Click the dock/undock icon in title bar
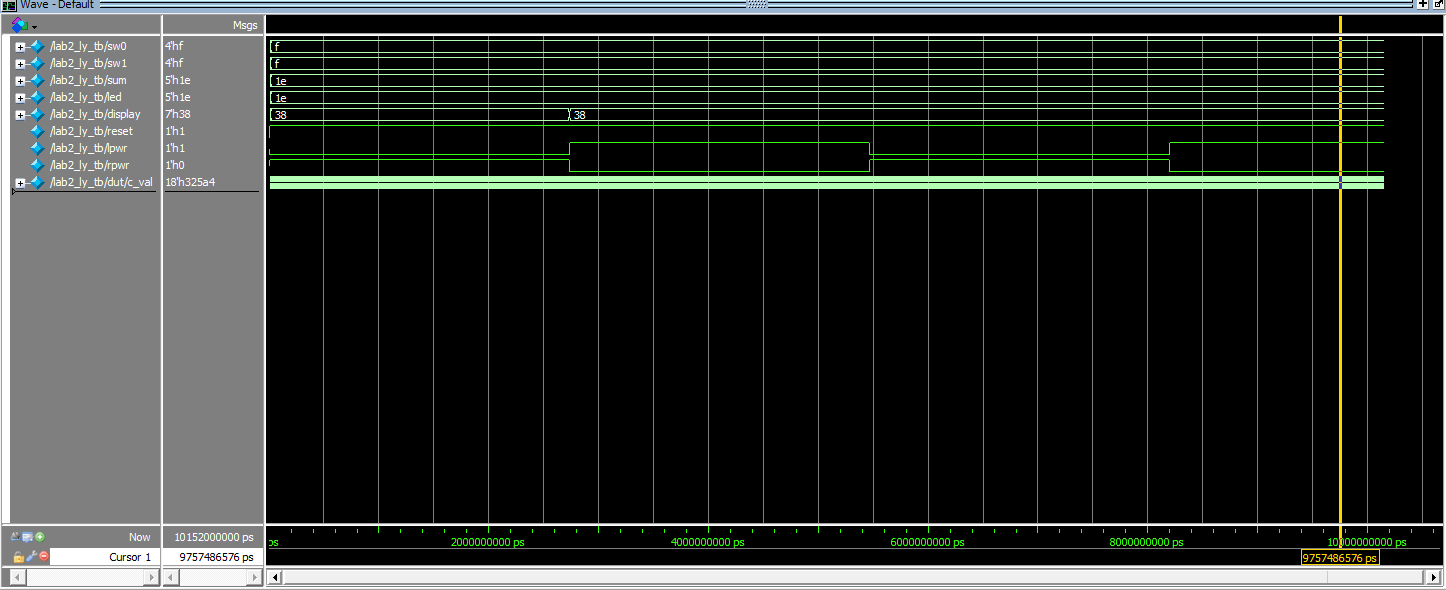 1437,5
